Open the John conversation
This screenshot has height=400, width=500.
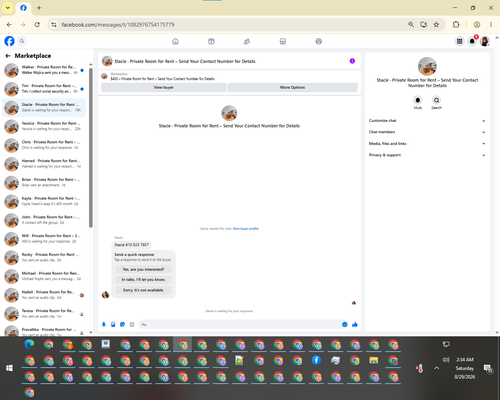tap(44, 220)
